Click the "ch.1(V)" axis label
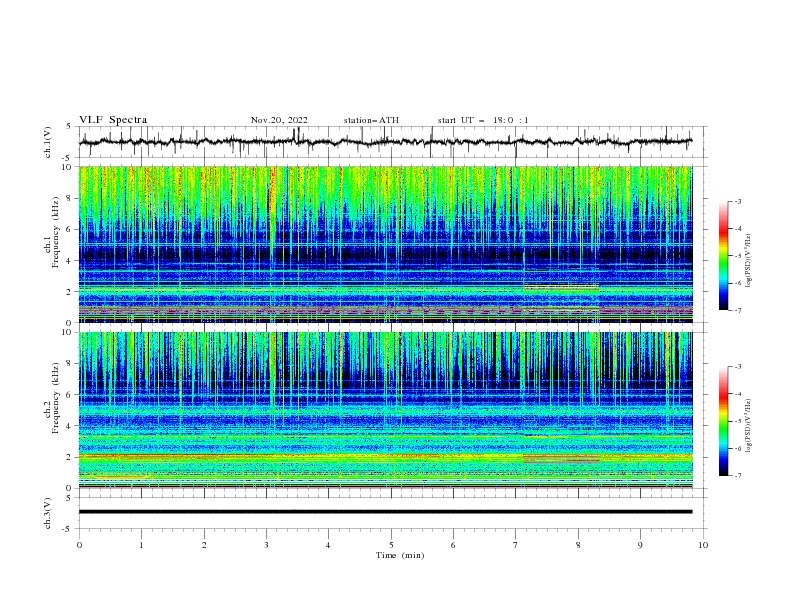 pyautogui.click(x=48, y=142)
